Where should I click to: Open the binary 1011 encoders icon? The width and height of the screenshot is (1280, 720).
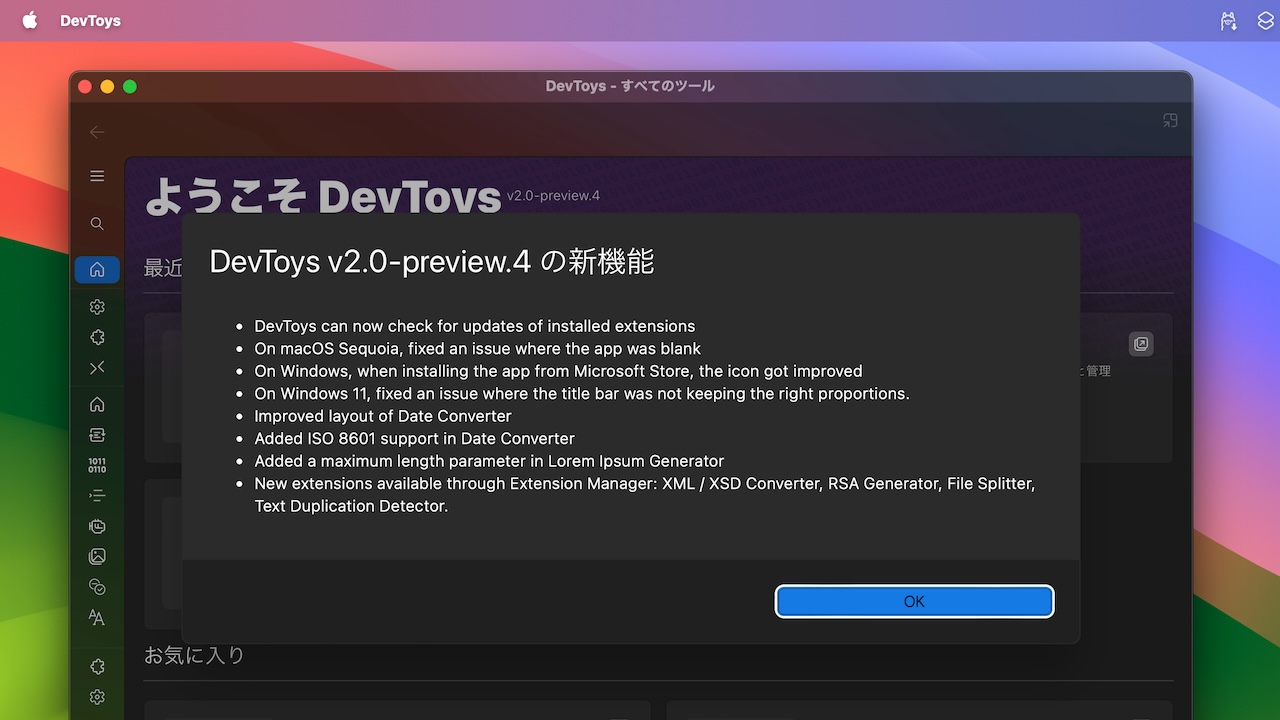click(x=97, y=465)
